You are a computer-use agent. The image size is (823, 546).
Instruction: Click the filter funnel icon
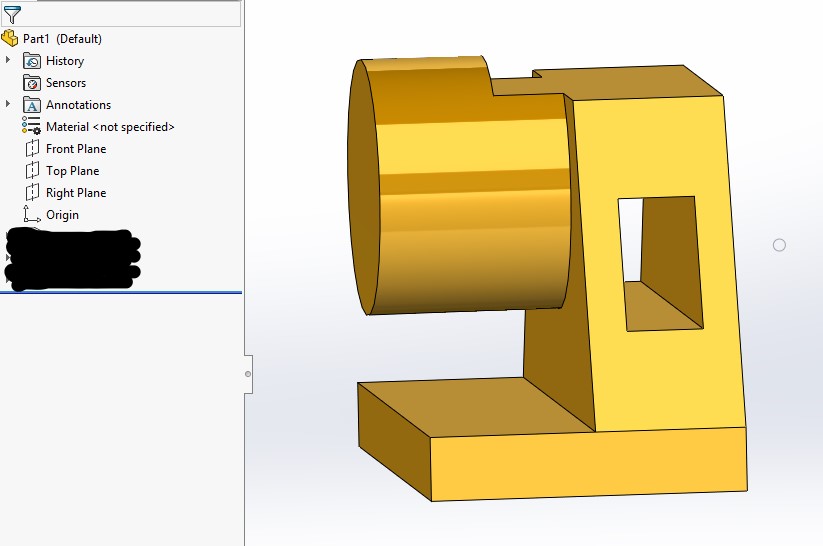[12, 14]
